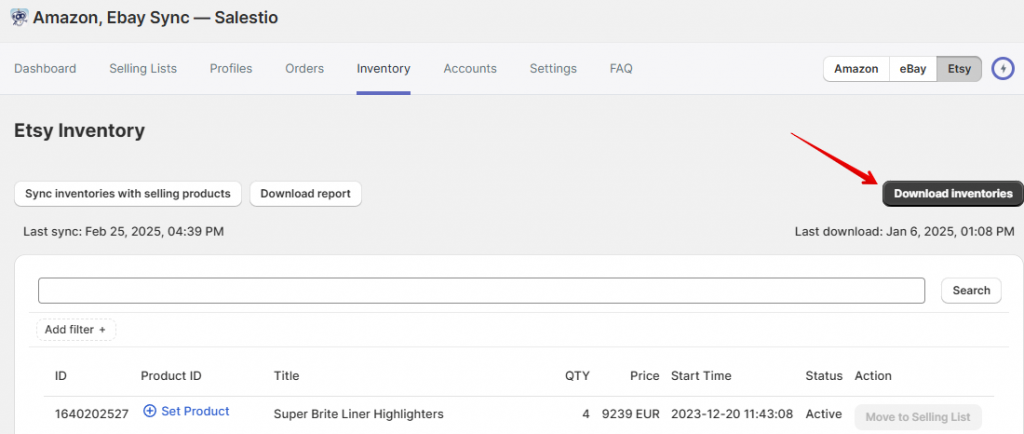Open the Profiles tab
Viewport: 1024px width, 434px height.
(231, 69)
